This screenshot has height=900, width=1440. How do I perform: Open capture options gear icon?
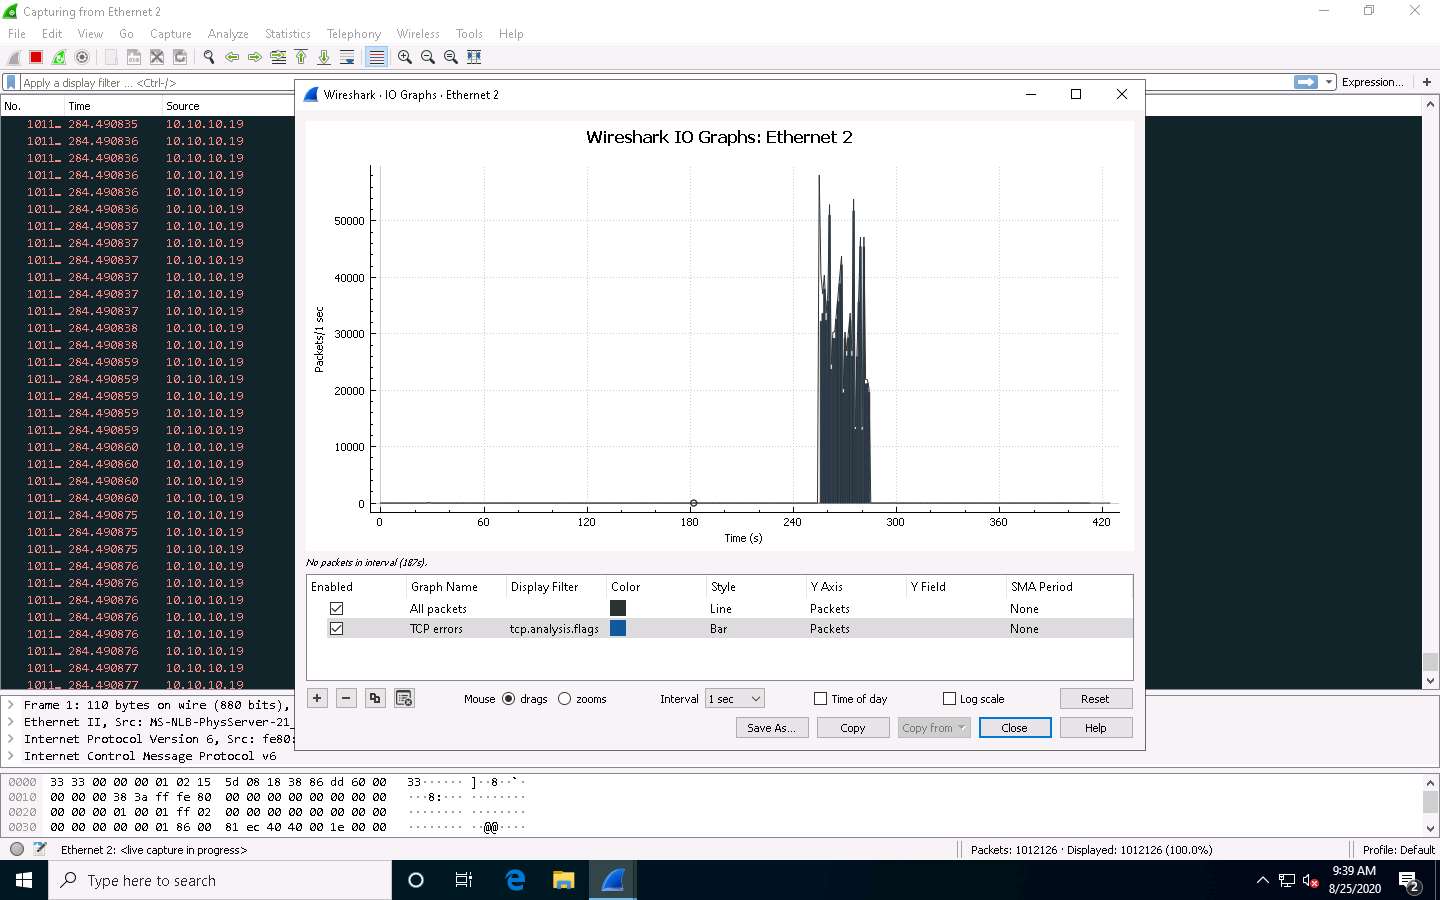[82, 57]
